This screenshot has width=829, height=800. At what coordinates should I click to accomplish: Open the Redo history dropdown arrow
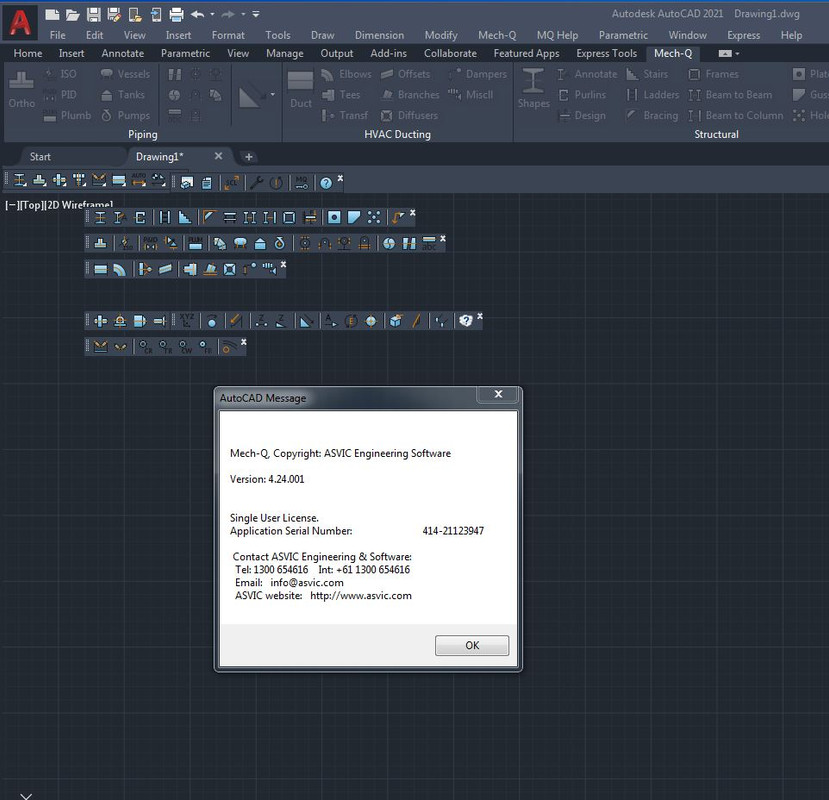[x=243, y=14]
